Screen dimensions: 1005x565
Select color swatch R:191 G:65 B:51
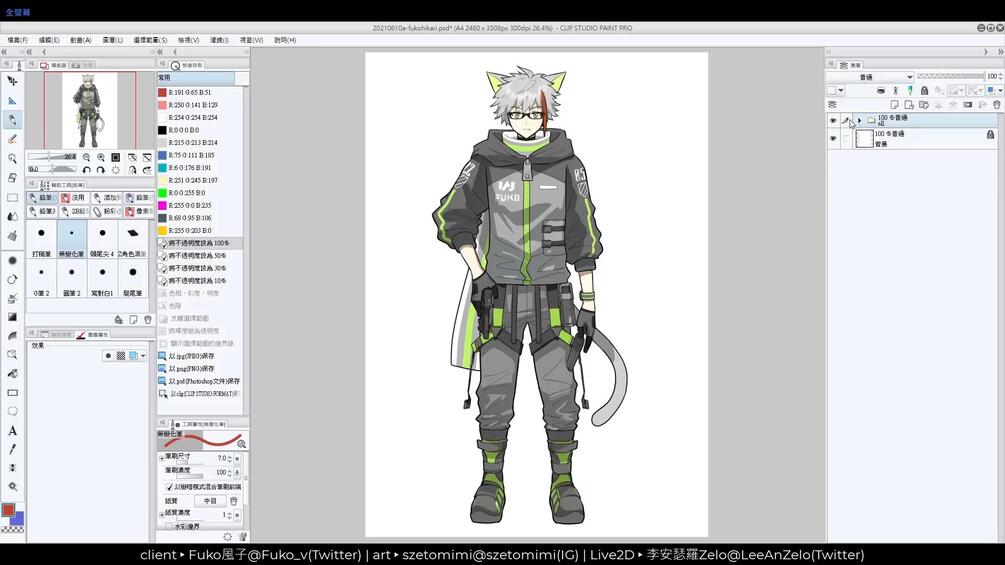click(x=162, y=92)
